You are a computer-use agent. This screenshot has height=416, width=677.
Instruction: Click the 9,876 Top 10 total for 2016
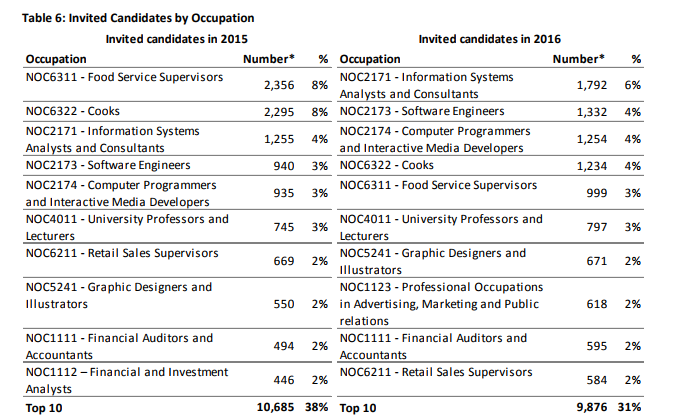click(x=592, y=407)
